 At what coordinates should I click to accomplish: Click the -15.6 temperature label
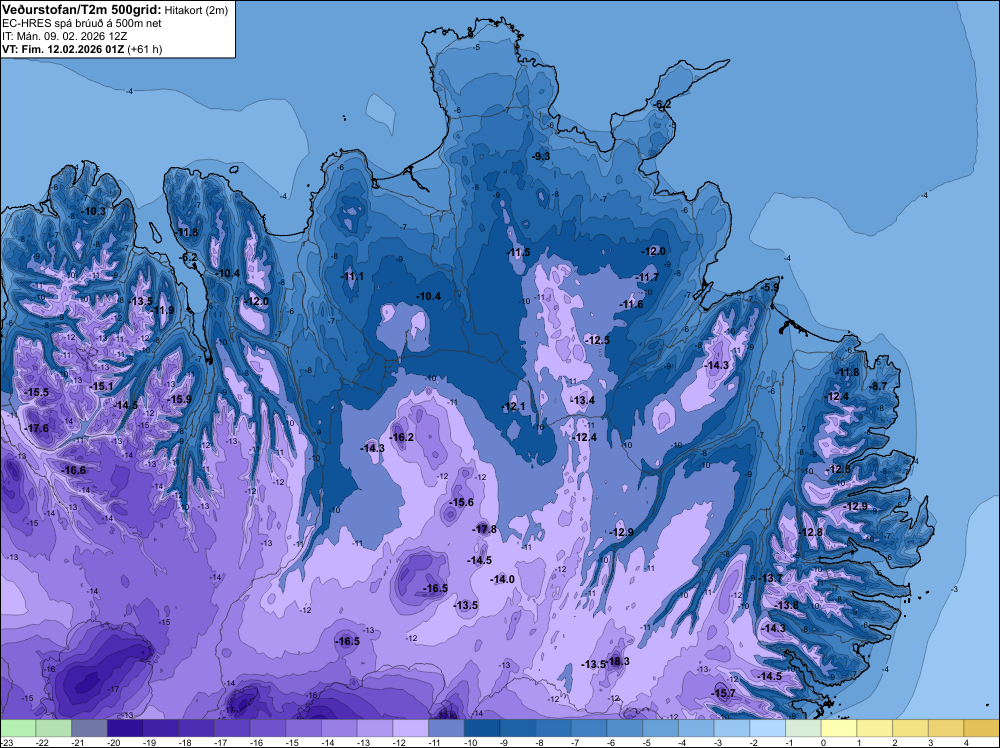pyautogui.click(x=461, y=502)
